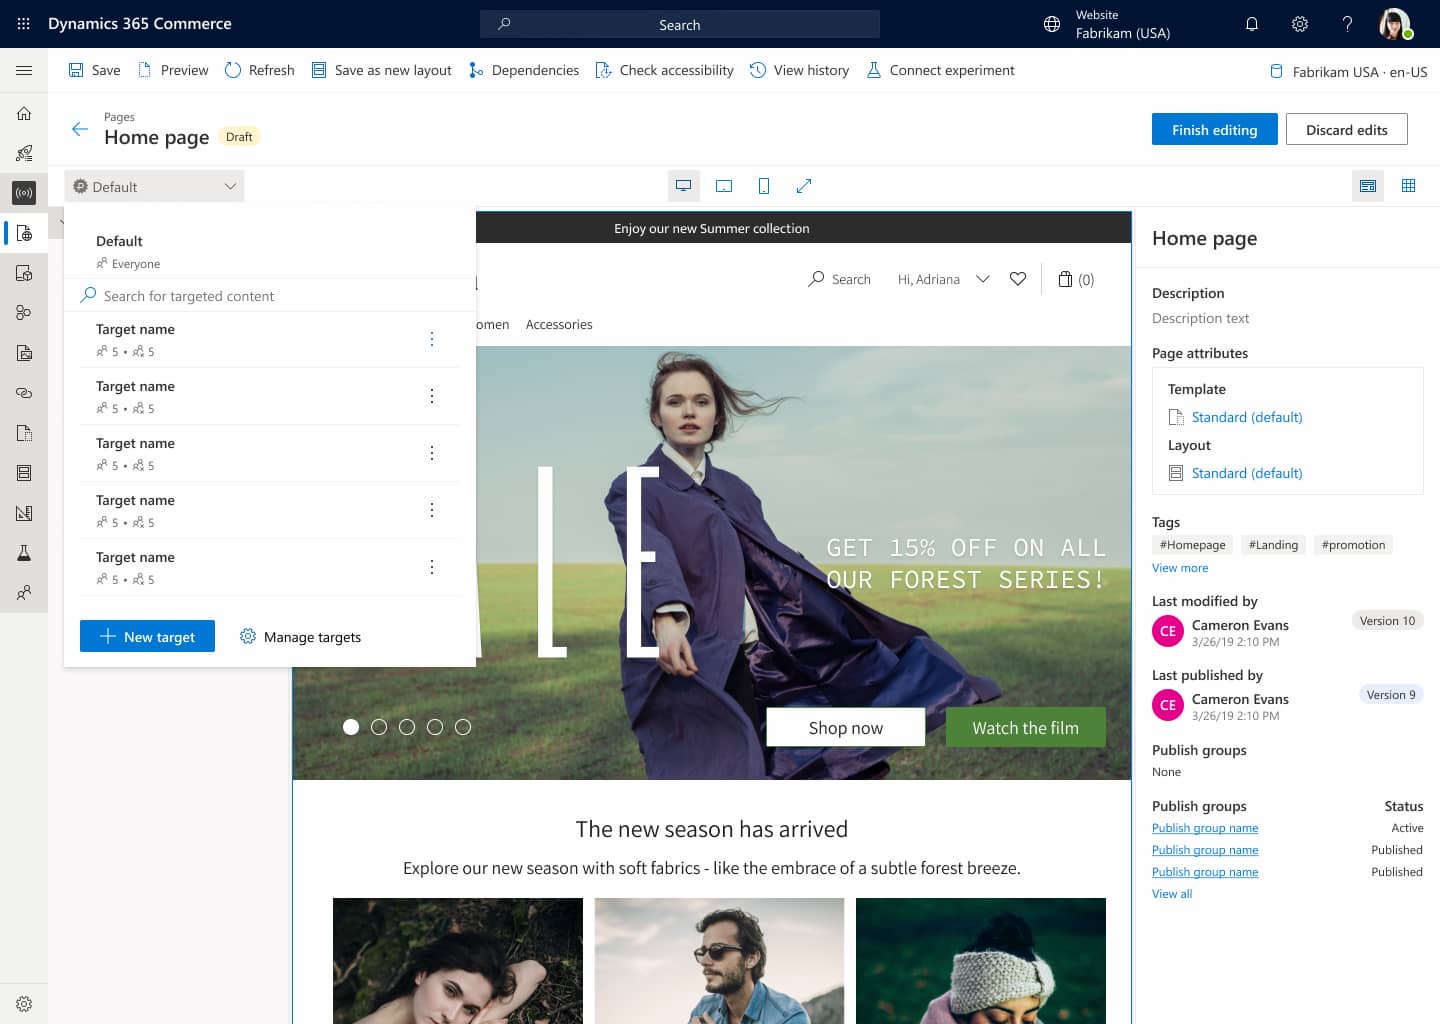Go to Home in the sidebar
1440x1024 pixels.
pyautogui.click(x=24, y=113)
